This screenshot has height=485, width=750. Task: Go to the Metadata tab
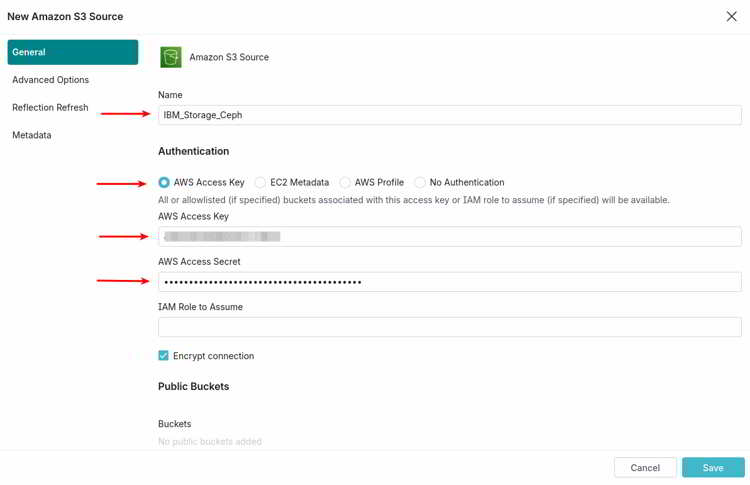pos(32,135)
